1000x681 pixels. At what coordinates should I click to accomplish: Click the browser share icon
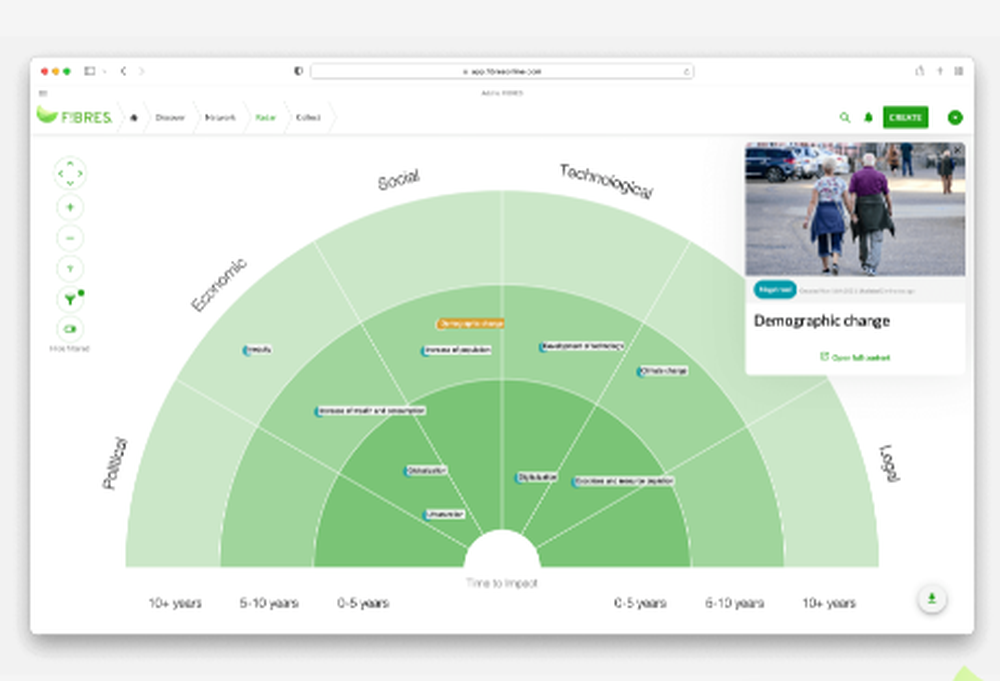click(920, 71)
